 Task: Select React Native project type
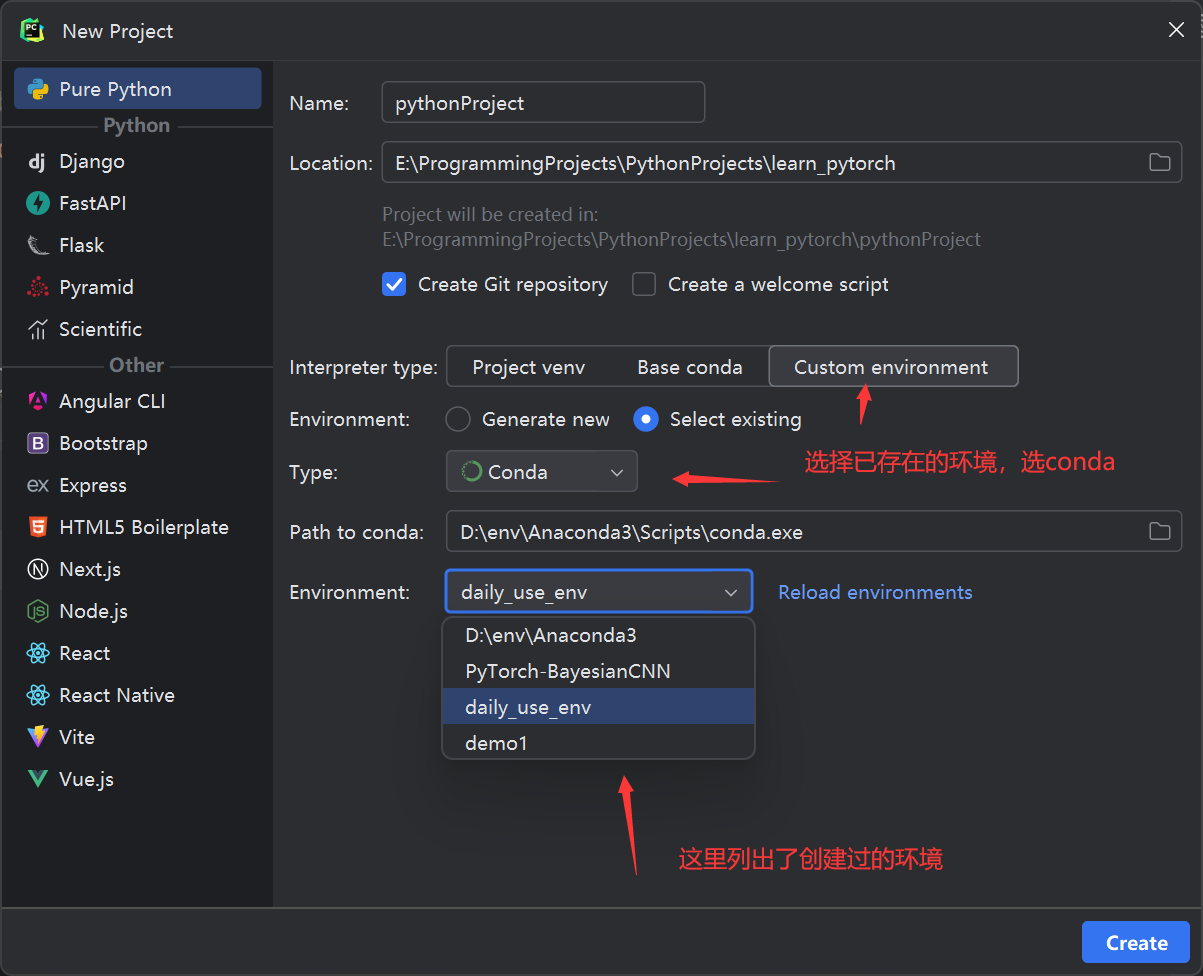pyautogui.click(x=137, y=695)
